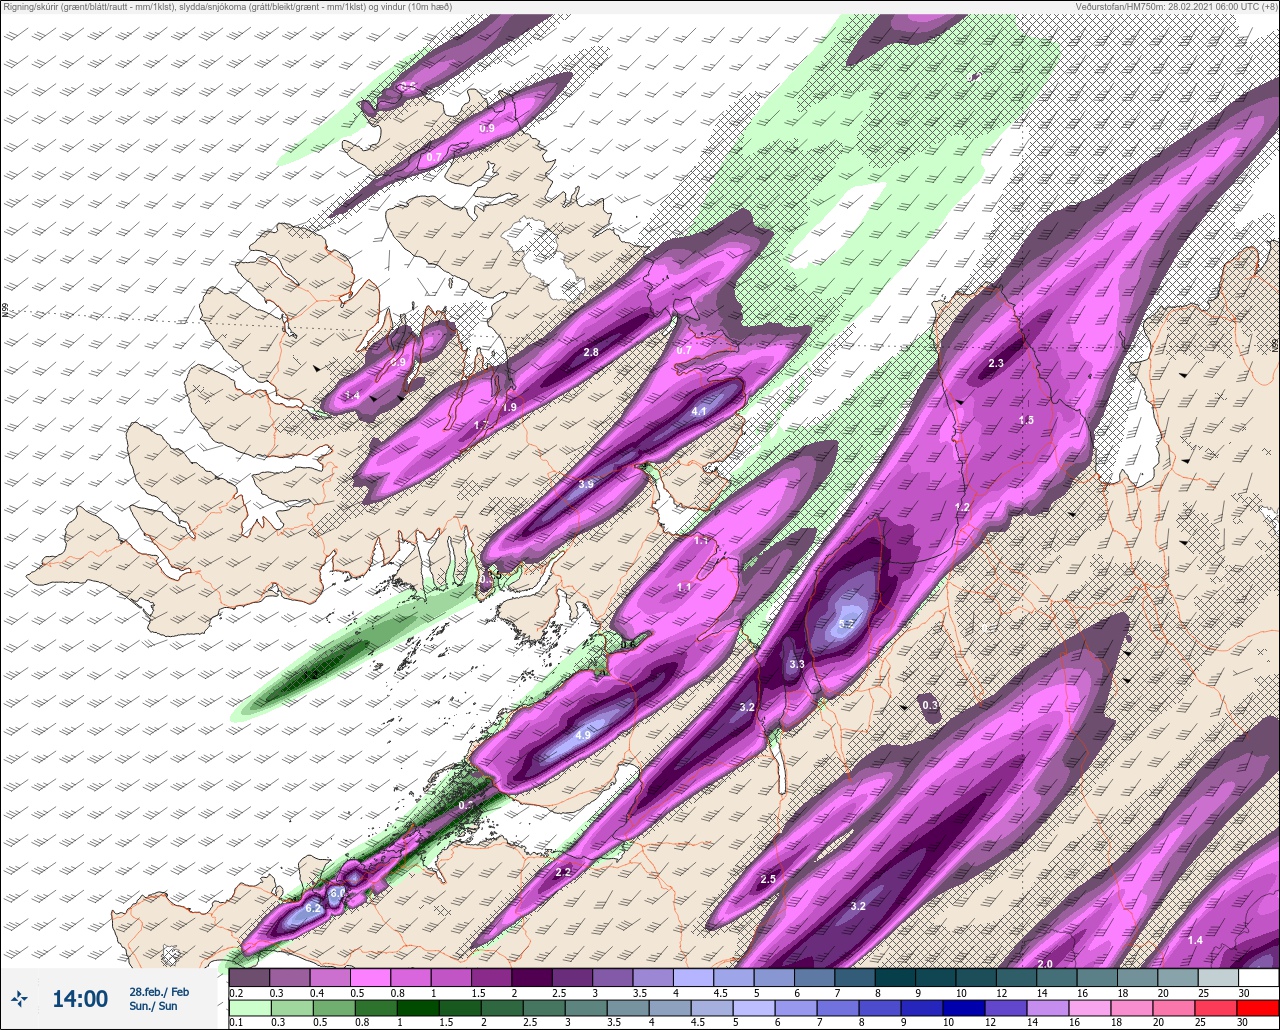The width and height of the screenshot is (1280, 1030).
Task: Click the 'Sun./ Sun' weekday text
Action: pos(153,1006)
